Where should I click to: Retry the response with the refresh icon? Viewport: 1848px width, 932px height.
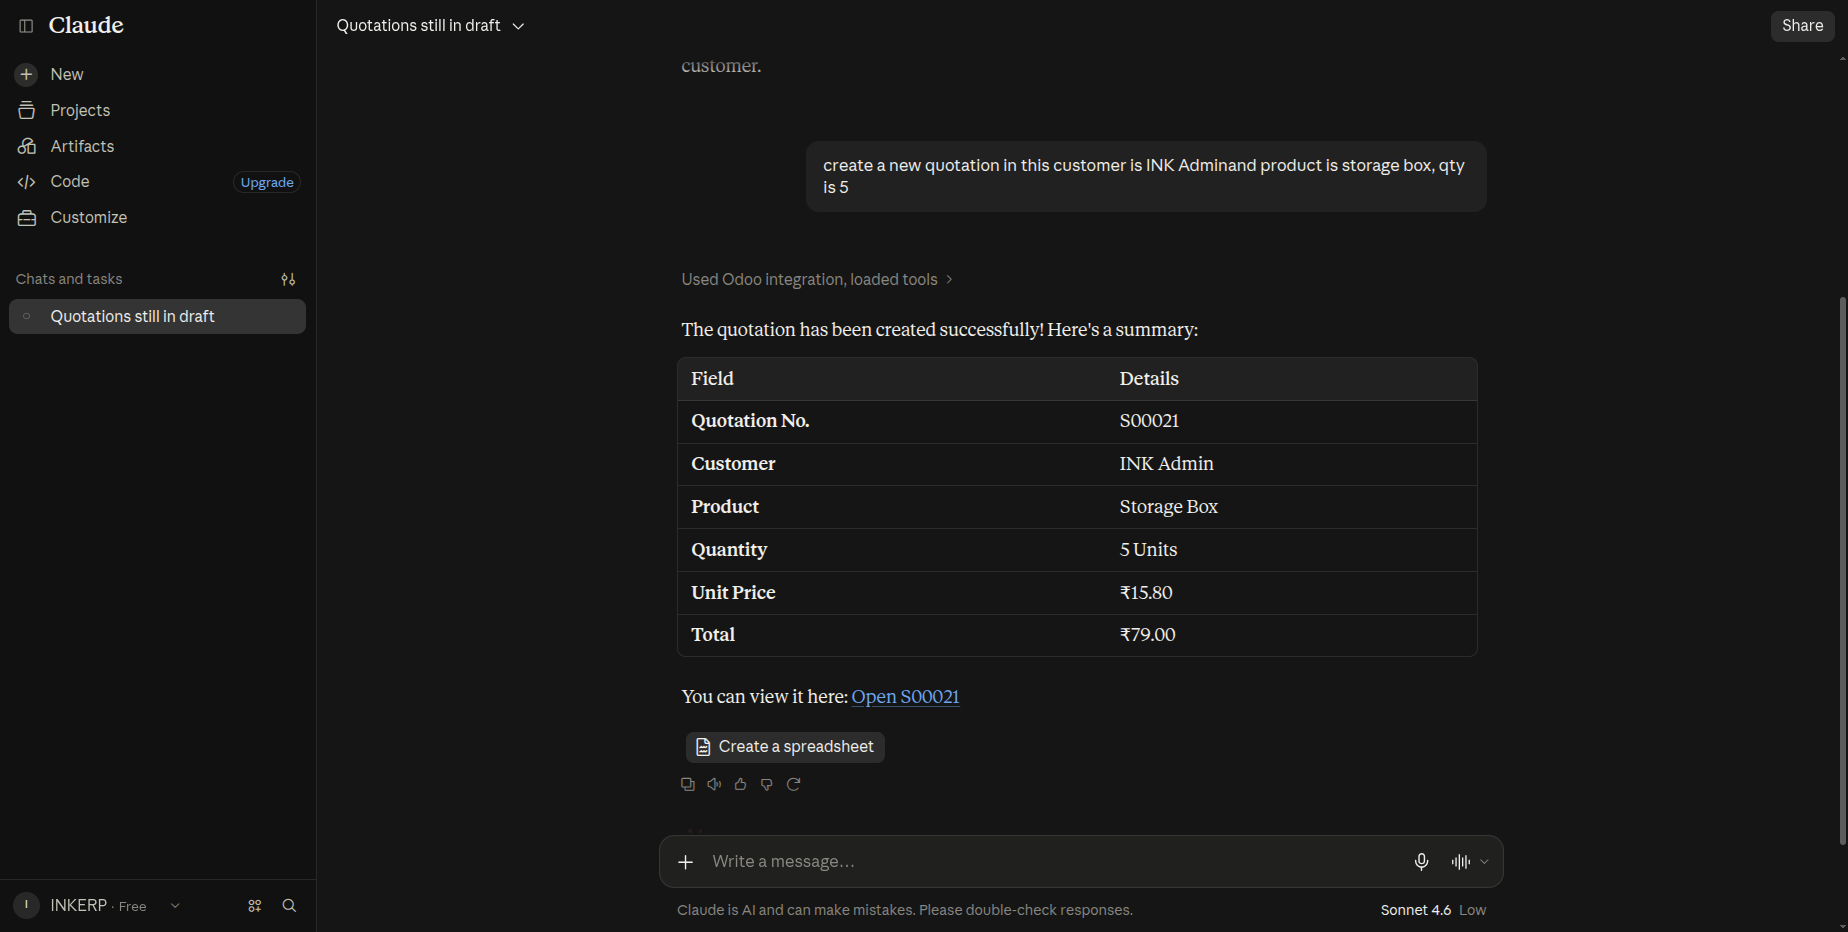click(793, 784)
